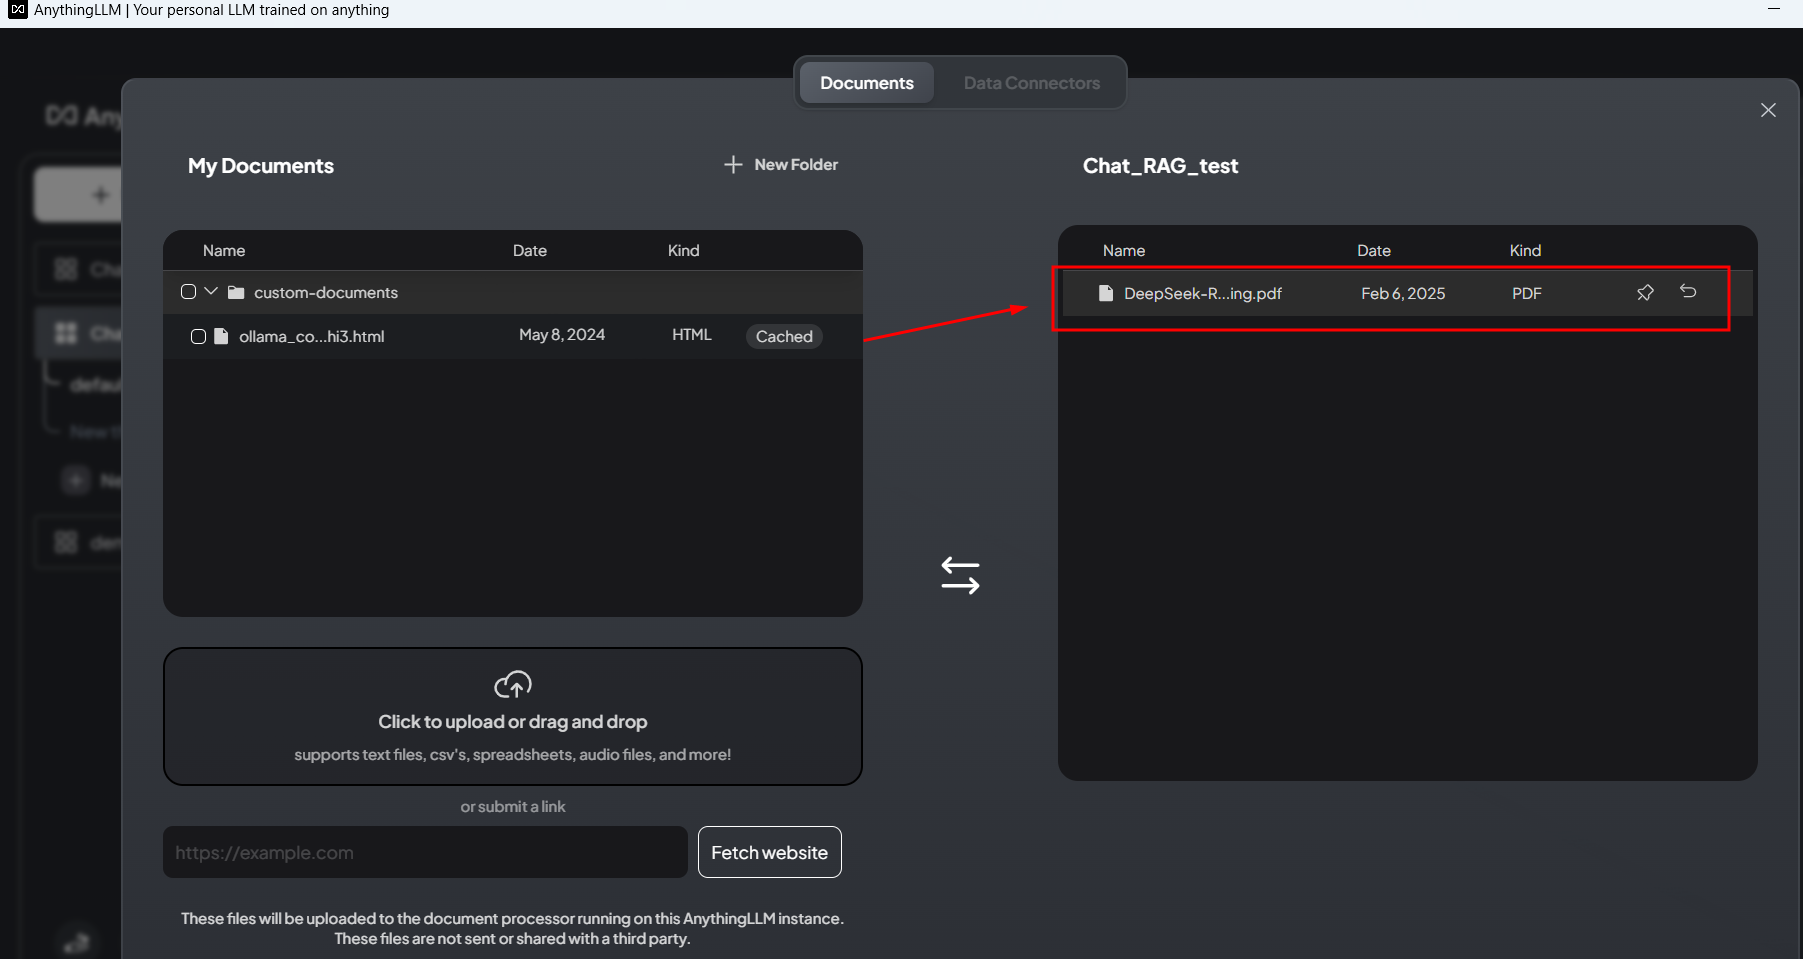Screen dimensions: 1803x959
Task: Click the DeepSeek-R...ing.pdf file icon
Action: point(1106,293)
